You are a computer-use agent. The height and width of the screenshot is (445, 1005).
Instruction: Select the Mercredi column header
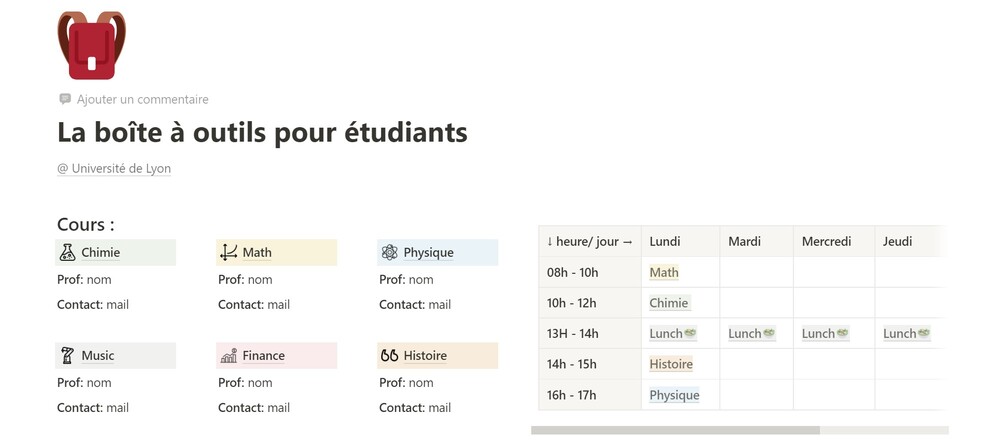coord(826,241)
